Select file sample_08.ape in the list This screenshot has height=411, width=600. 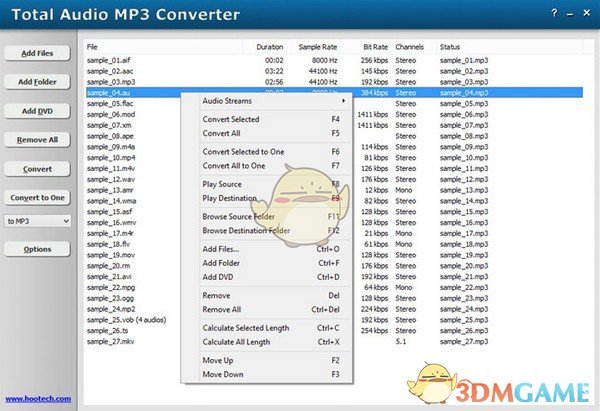click(110, 136)
